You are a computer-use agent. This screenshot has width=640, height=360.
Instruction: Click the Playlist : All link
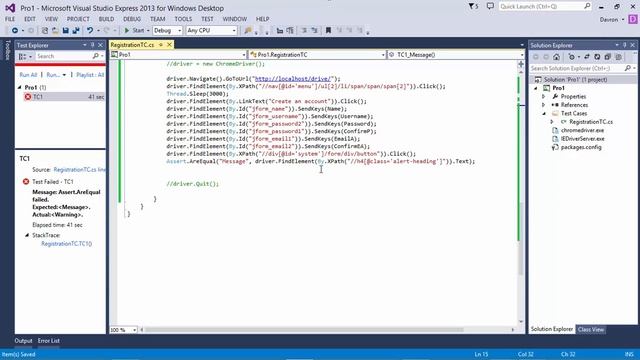click(x=90, y=75)
